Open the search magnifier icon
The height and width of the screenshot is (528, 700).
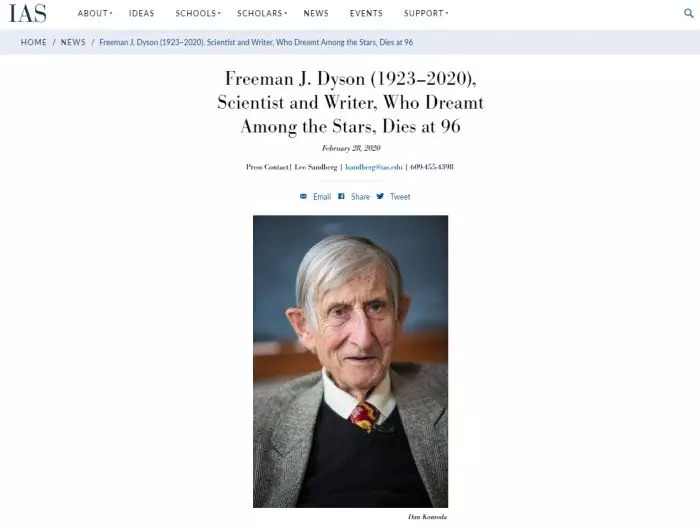(x=688, y=13)
